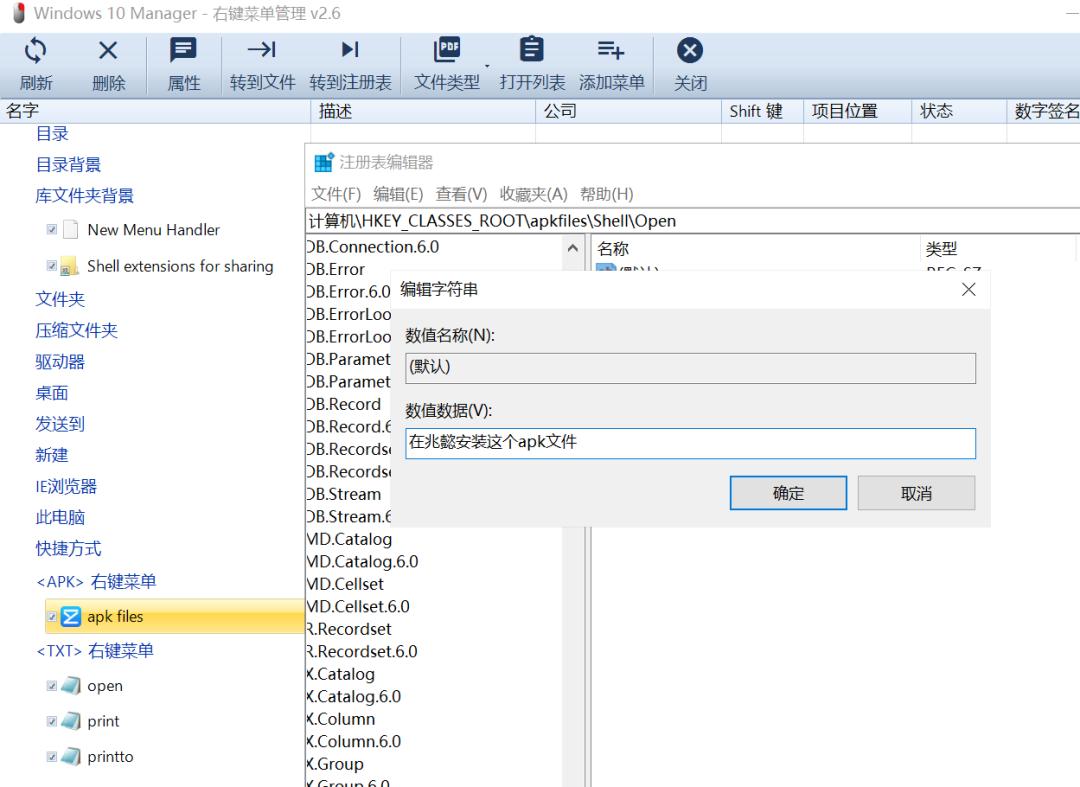Click the registry tree scroll-up arrow

pos(572,248)
